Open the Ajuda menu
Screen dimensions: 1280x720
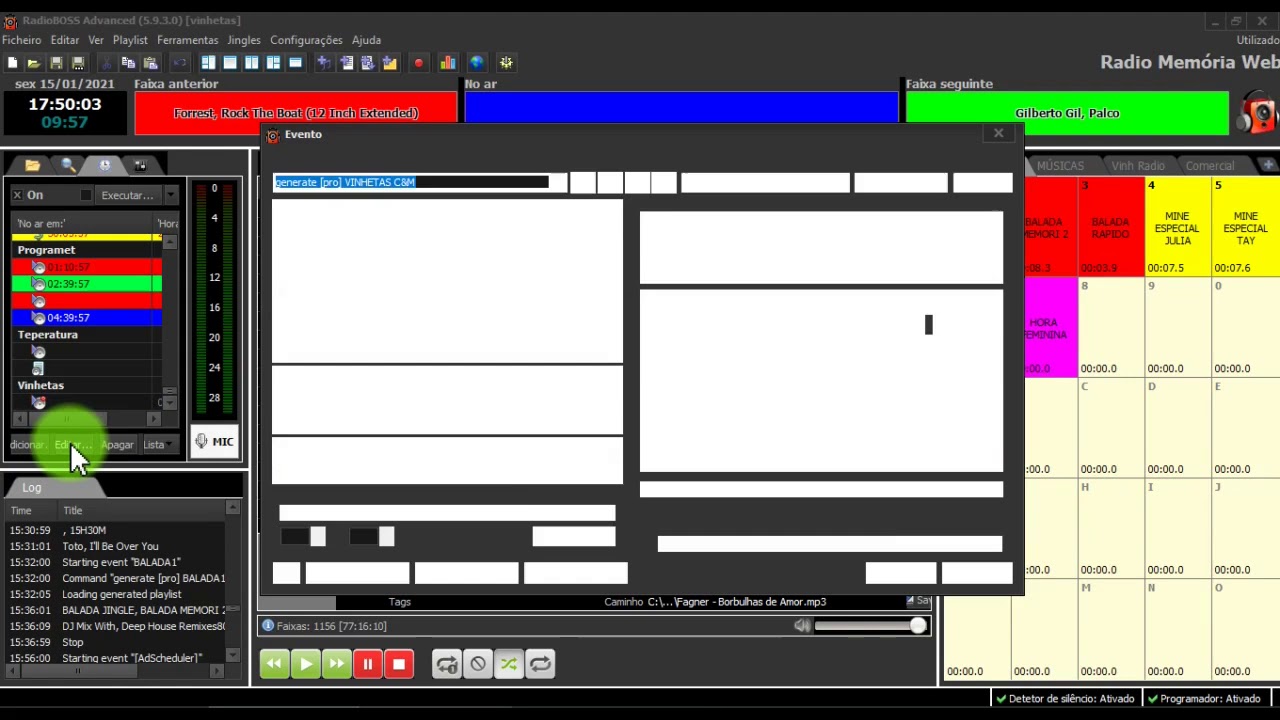click(366, 40)
